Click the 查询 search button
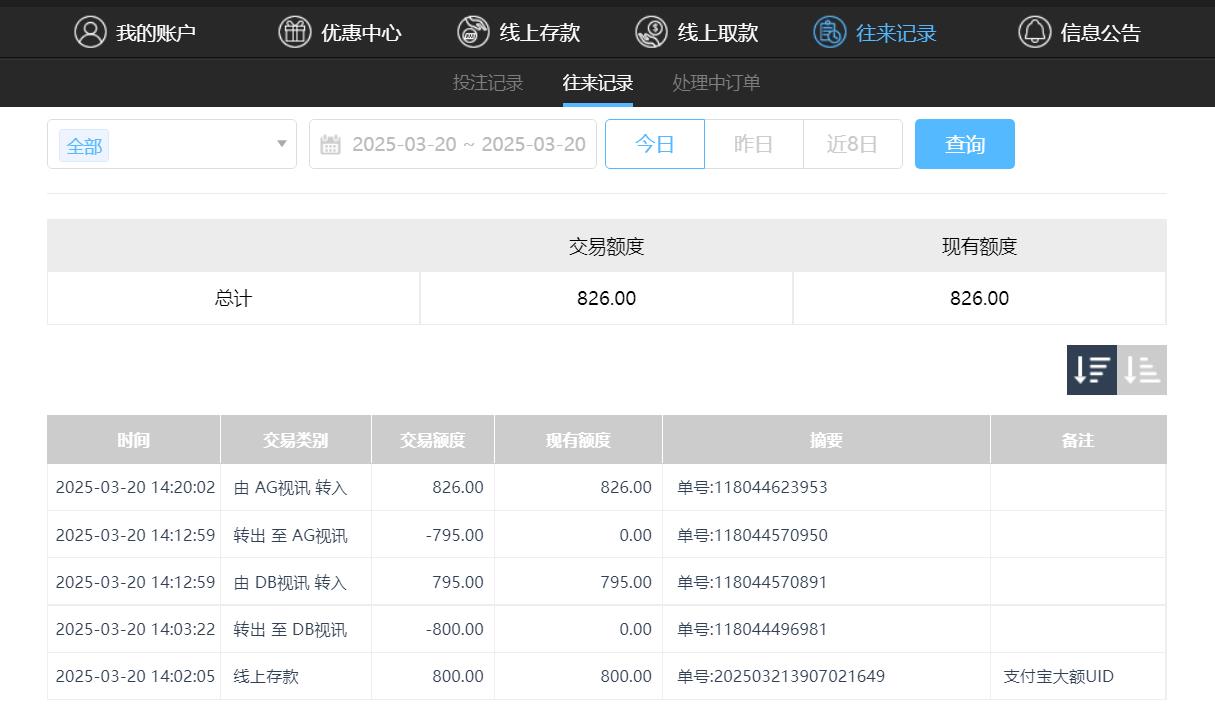 [x=964, y=143]
